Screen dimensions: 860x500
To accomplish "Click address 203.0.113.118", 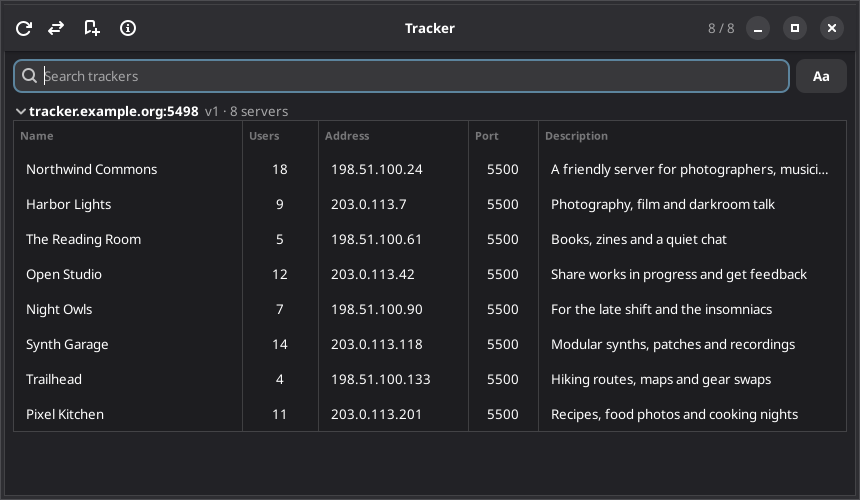I will [x=376, y=345].
